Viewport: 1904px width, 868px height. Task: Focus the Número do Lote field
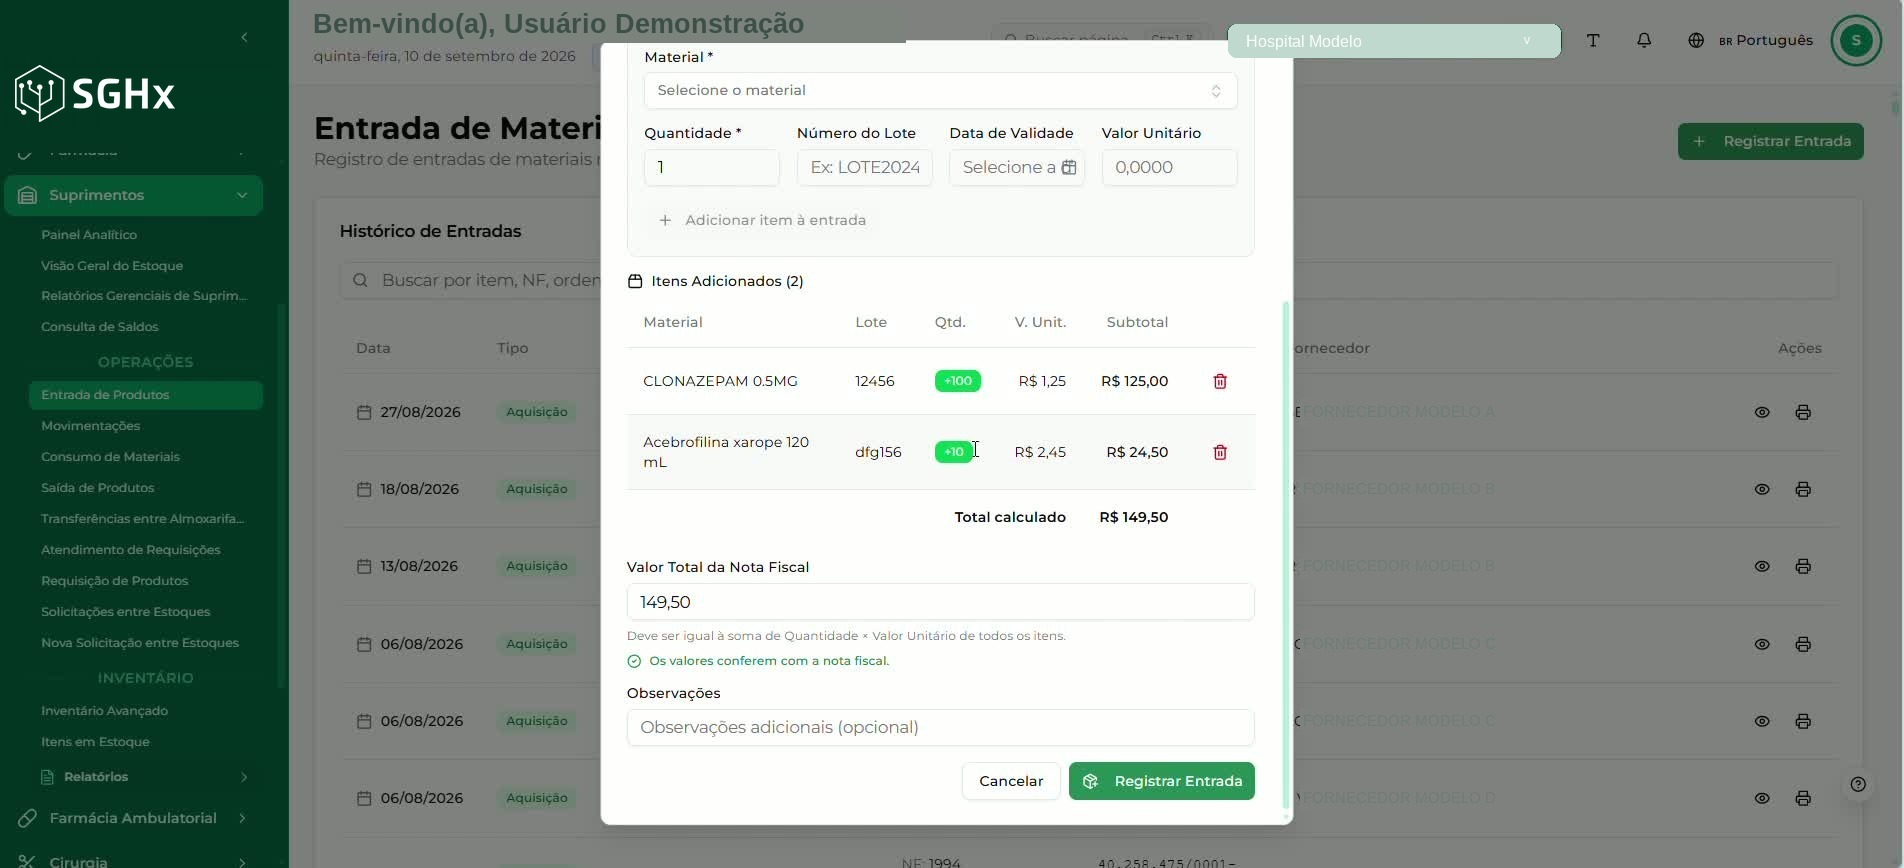[x=864, y=167]
